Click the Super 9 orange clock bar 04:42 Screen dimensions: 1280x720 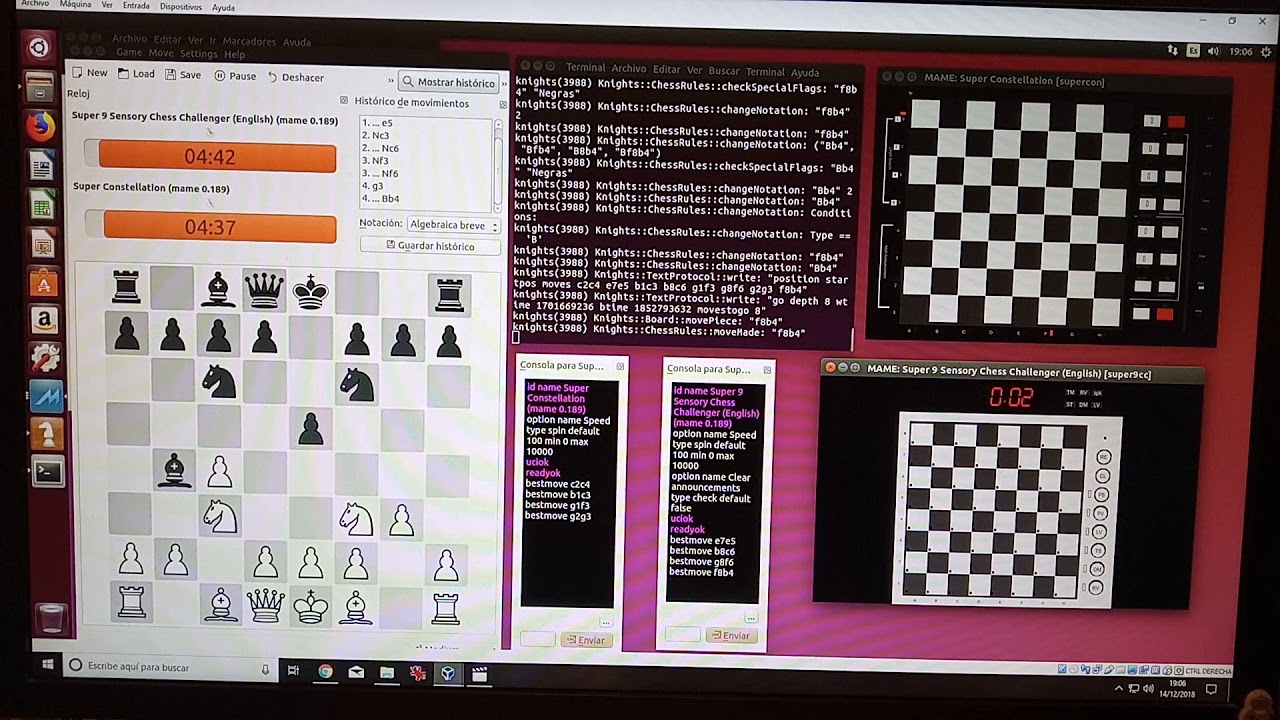tap(217, 157)
